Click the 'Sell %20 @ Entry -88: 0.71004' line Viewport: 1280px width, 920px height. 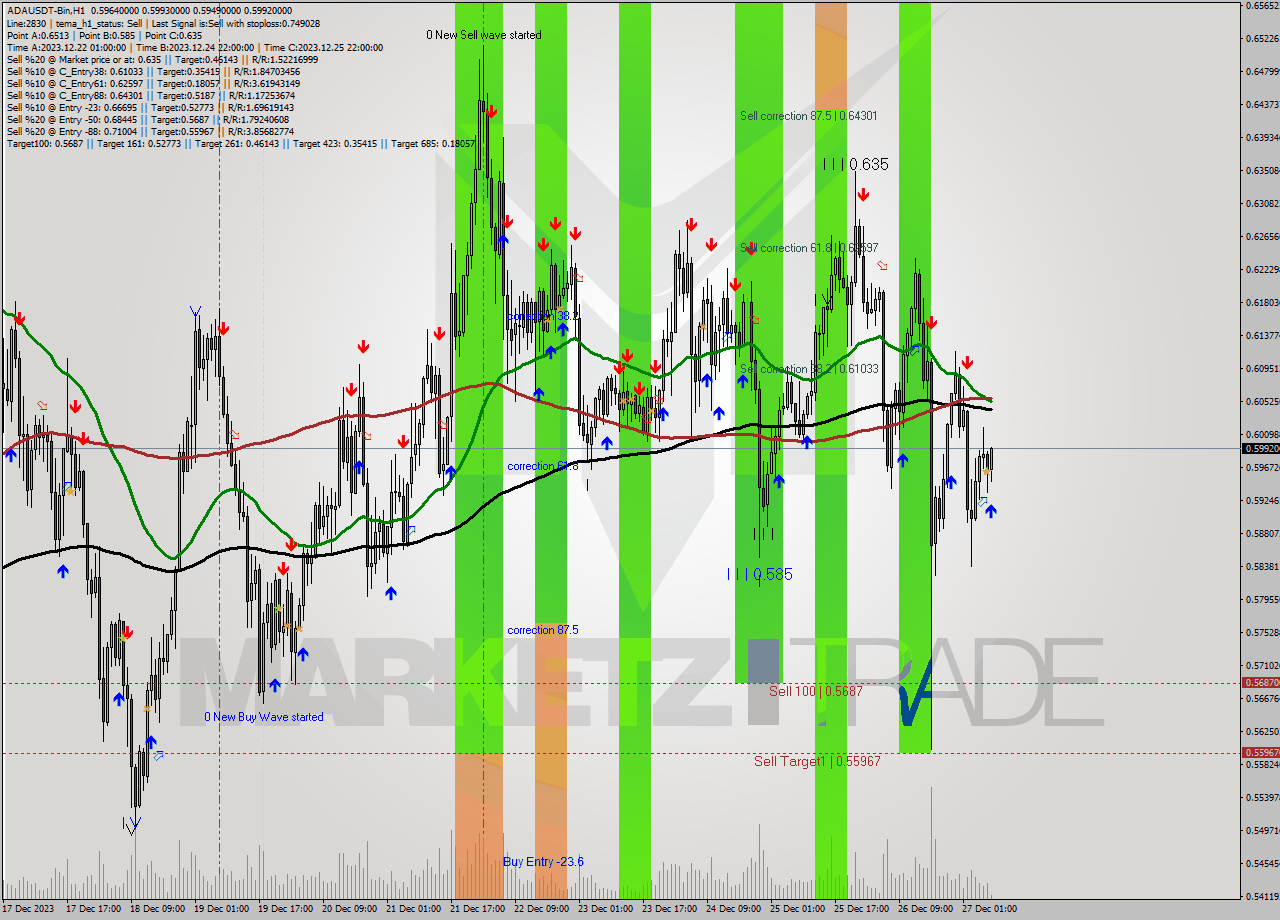[x=150, y=132]
